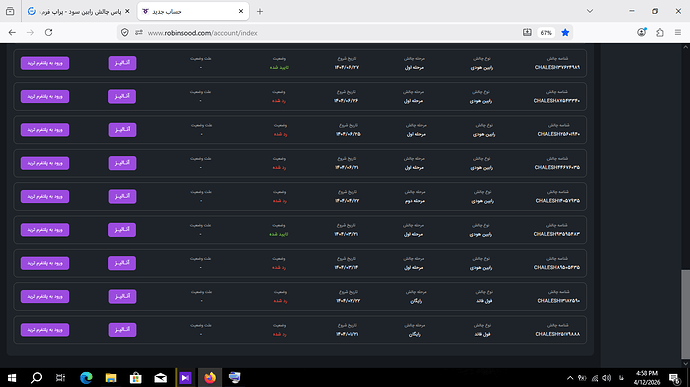Open the extensions puzzle icon
This screenshot has height=387, width=690.
[660, 33]
